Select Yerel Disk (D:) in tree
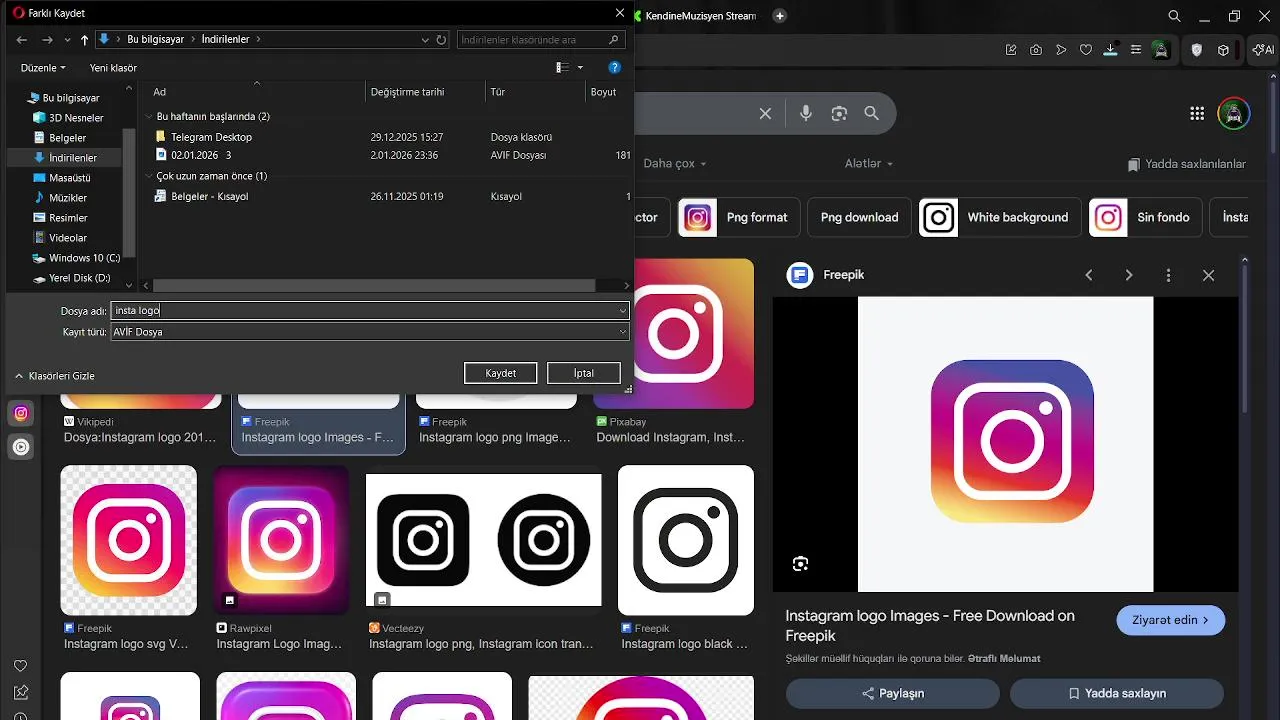 72,278
